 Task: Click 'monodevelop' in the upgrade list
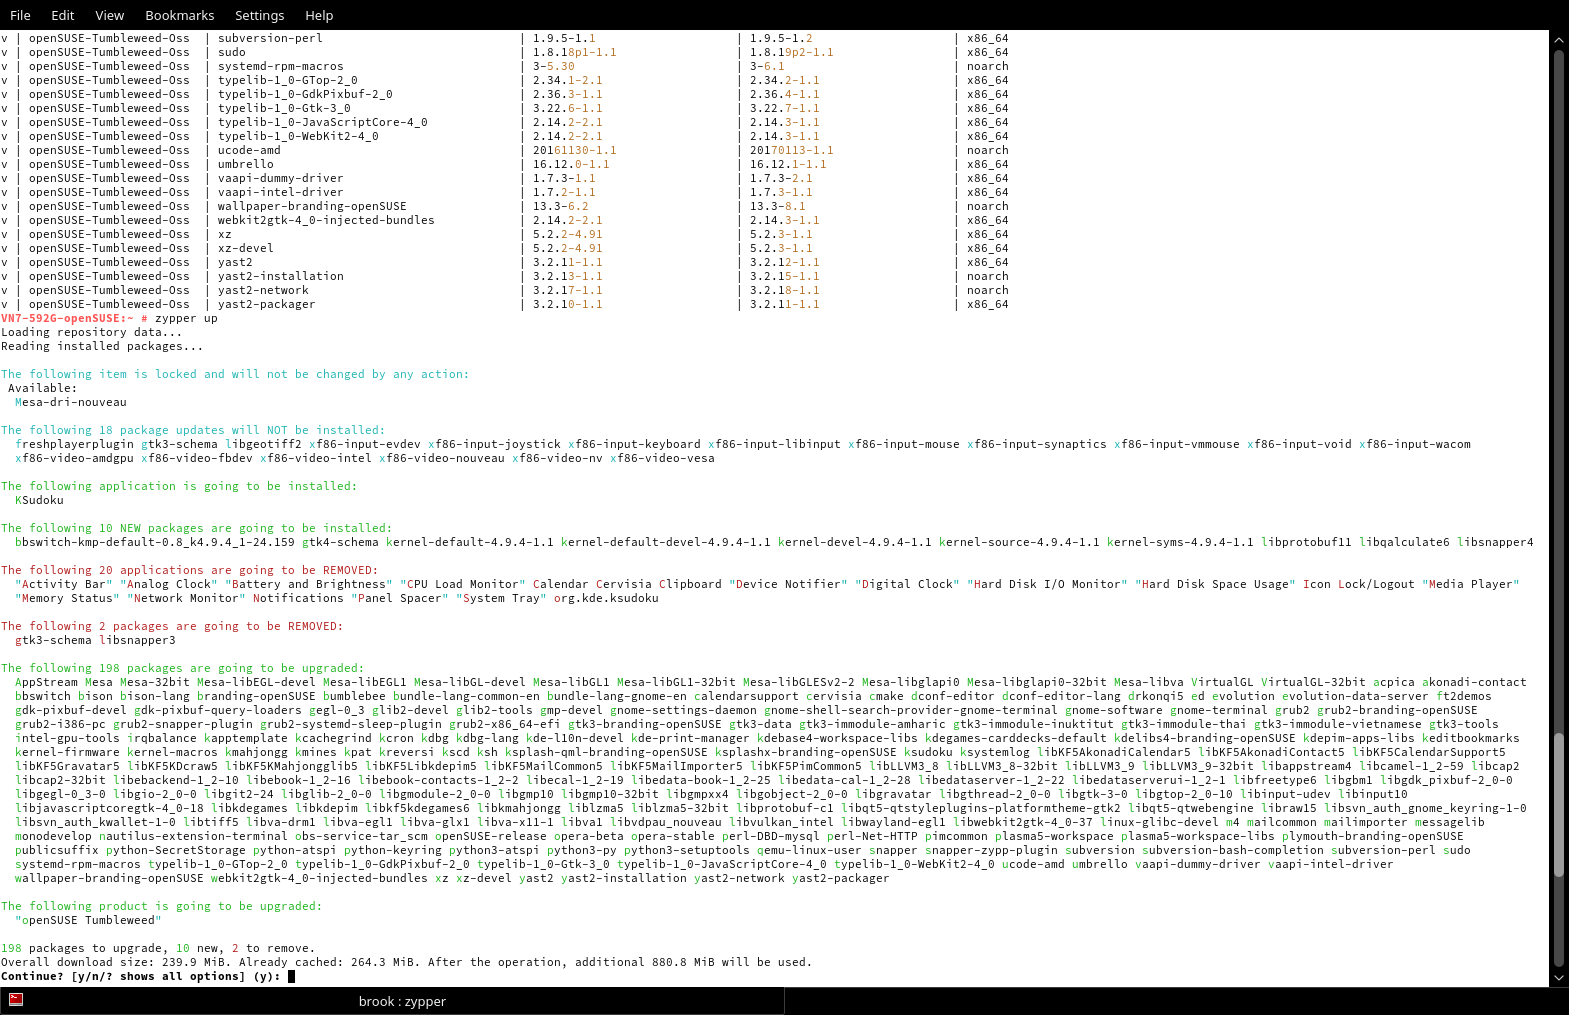53,836
